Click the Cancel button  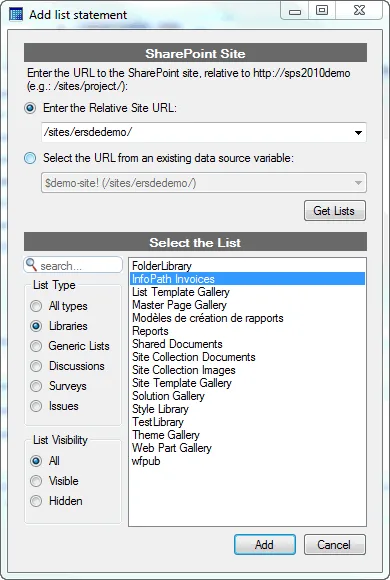point(335,544)
